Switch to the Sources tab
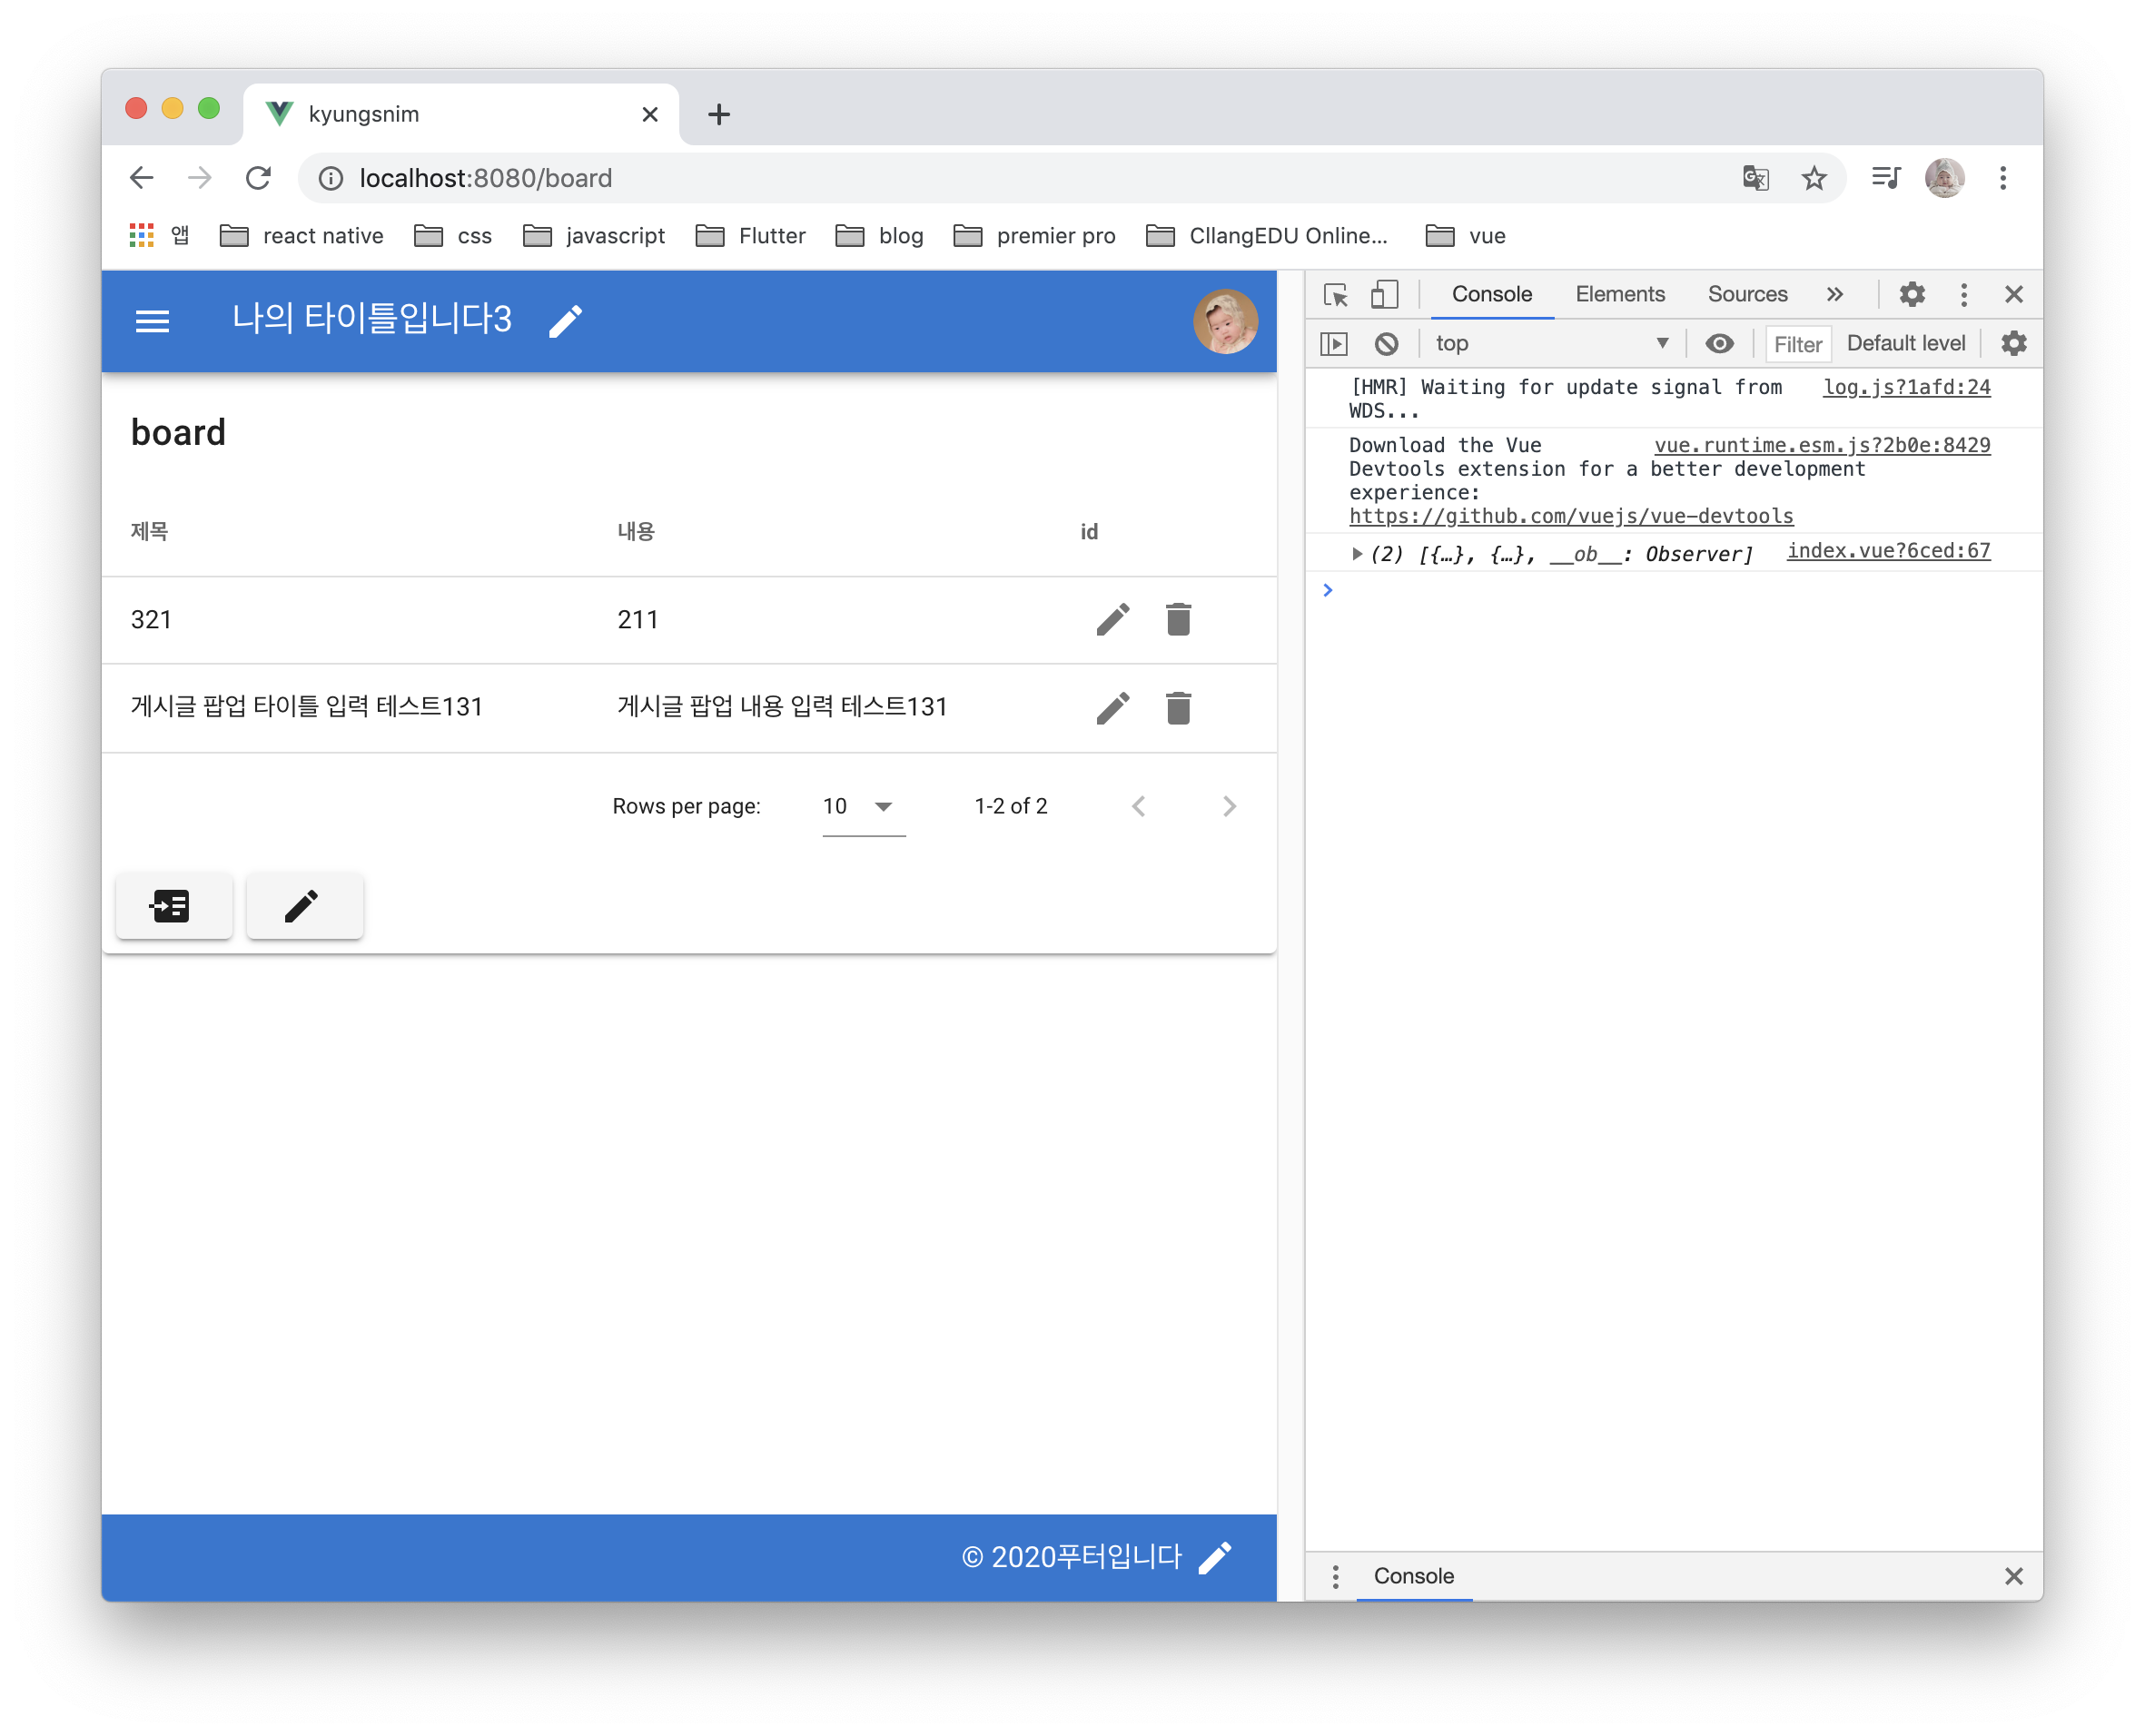Viewport: 2145px width, 1736px height. [1746, 294]
